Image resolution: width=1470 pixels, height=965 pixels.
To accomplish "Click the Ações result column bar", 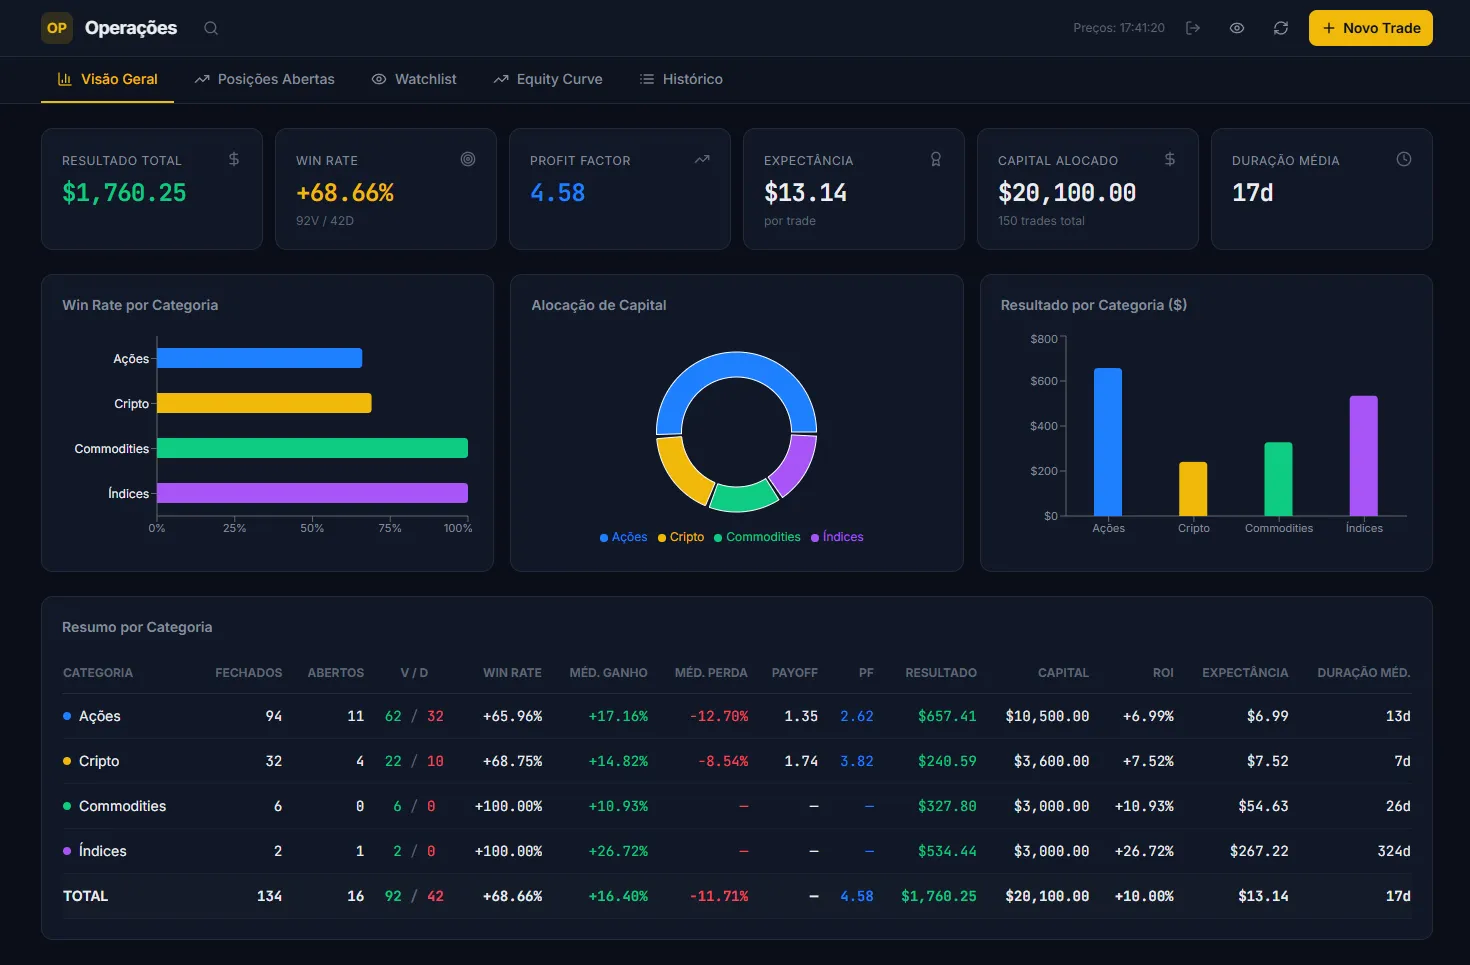I will click(x=1108, y=442).
